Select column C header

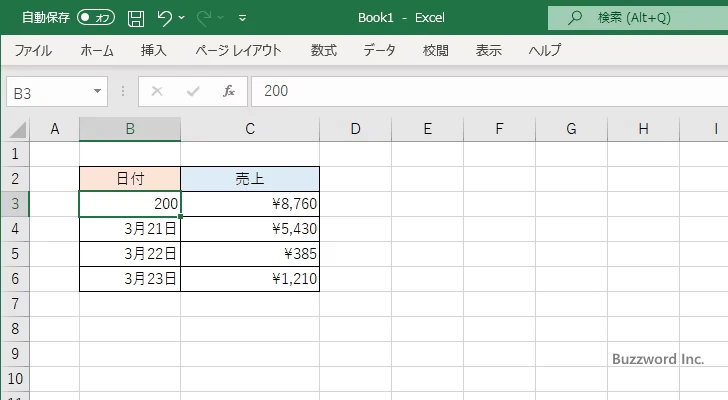[250, 128]
